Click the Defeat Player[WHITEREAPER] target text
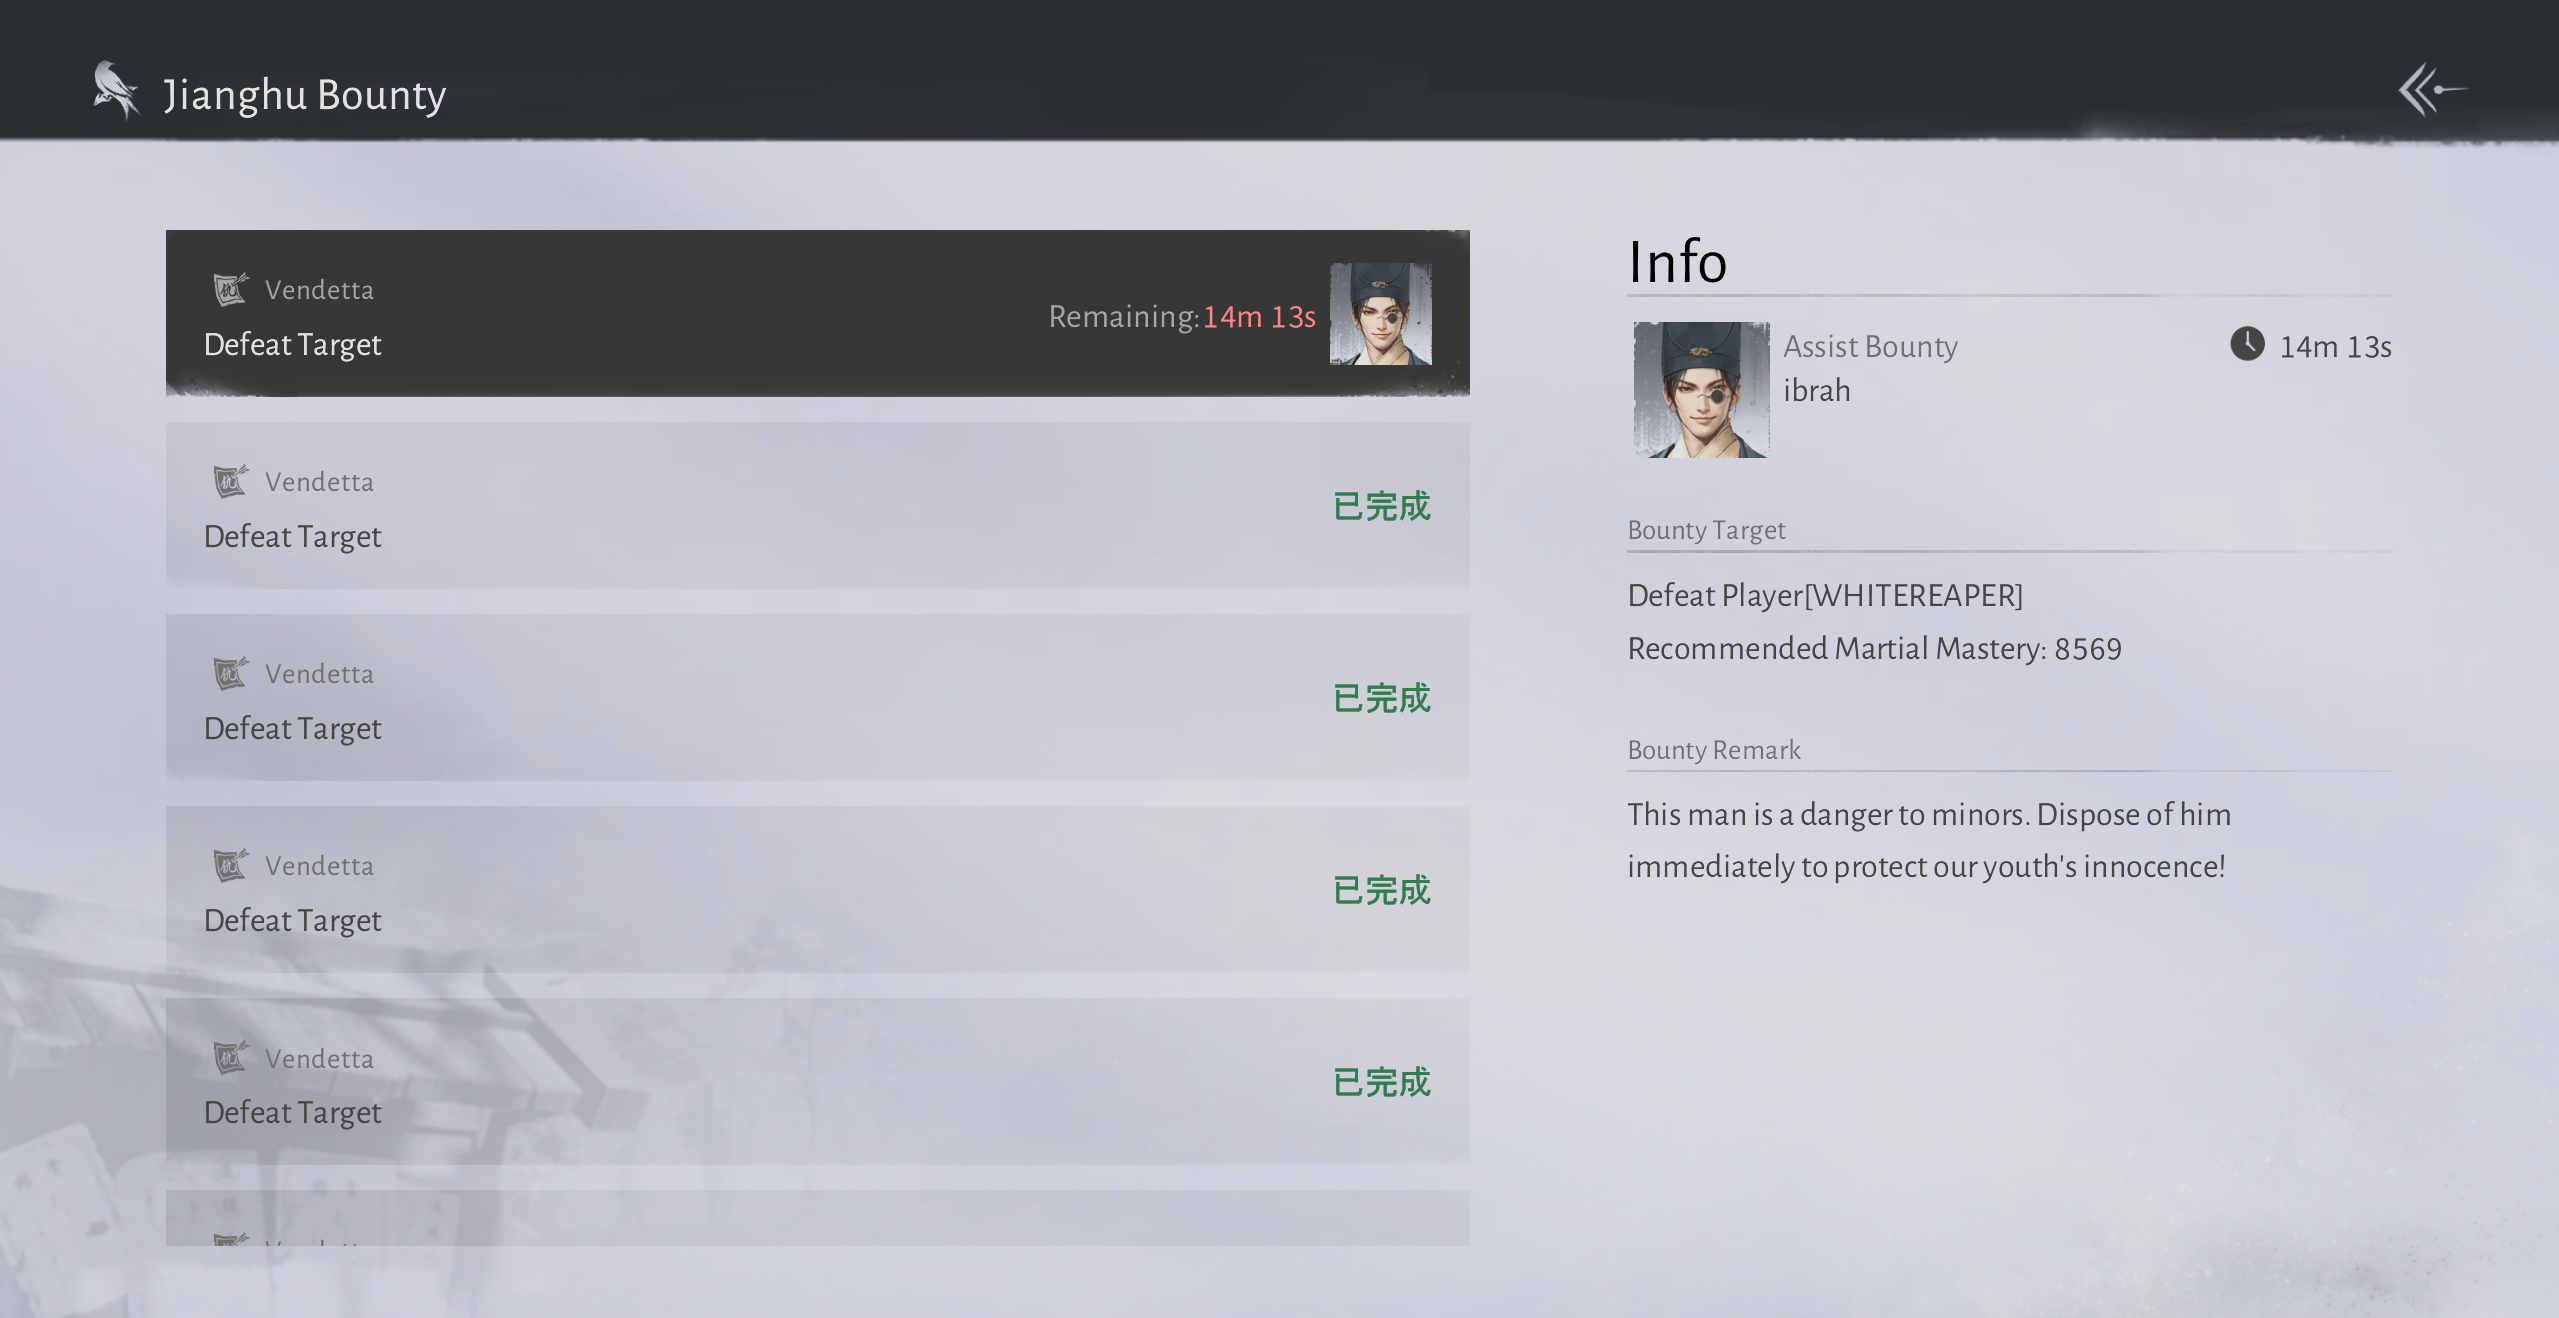 coord(1825,595)
